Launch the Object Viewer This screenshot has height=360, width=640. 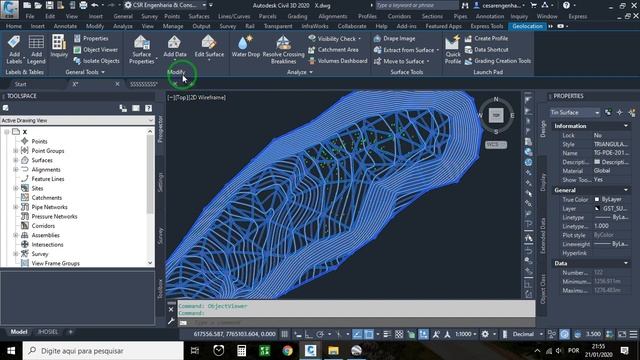[x=96, y=50]
